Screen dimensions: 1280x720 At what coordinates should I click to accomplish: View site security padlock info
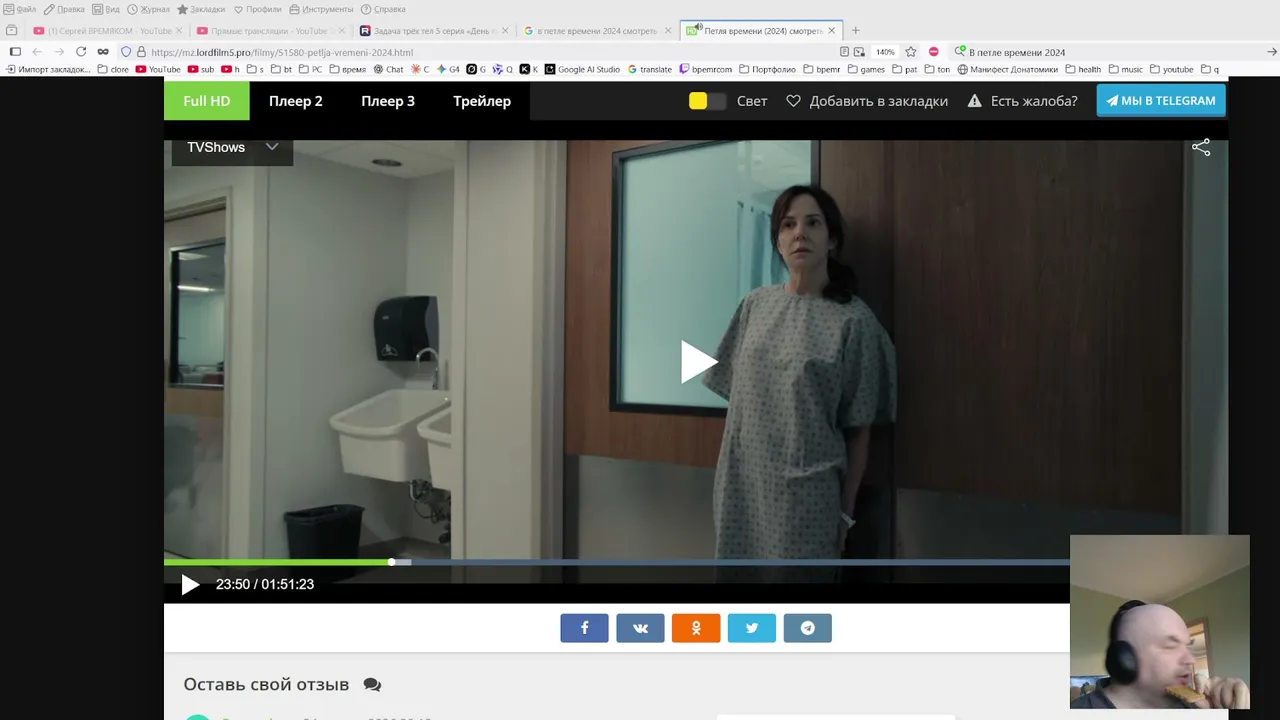click(141, 52)
